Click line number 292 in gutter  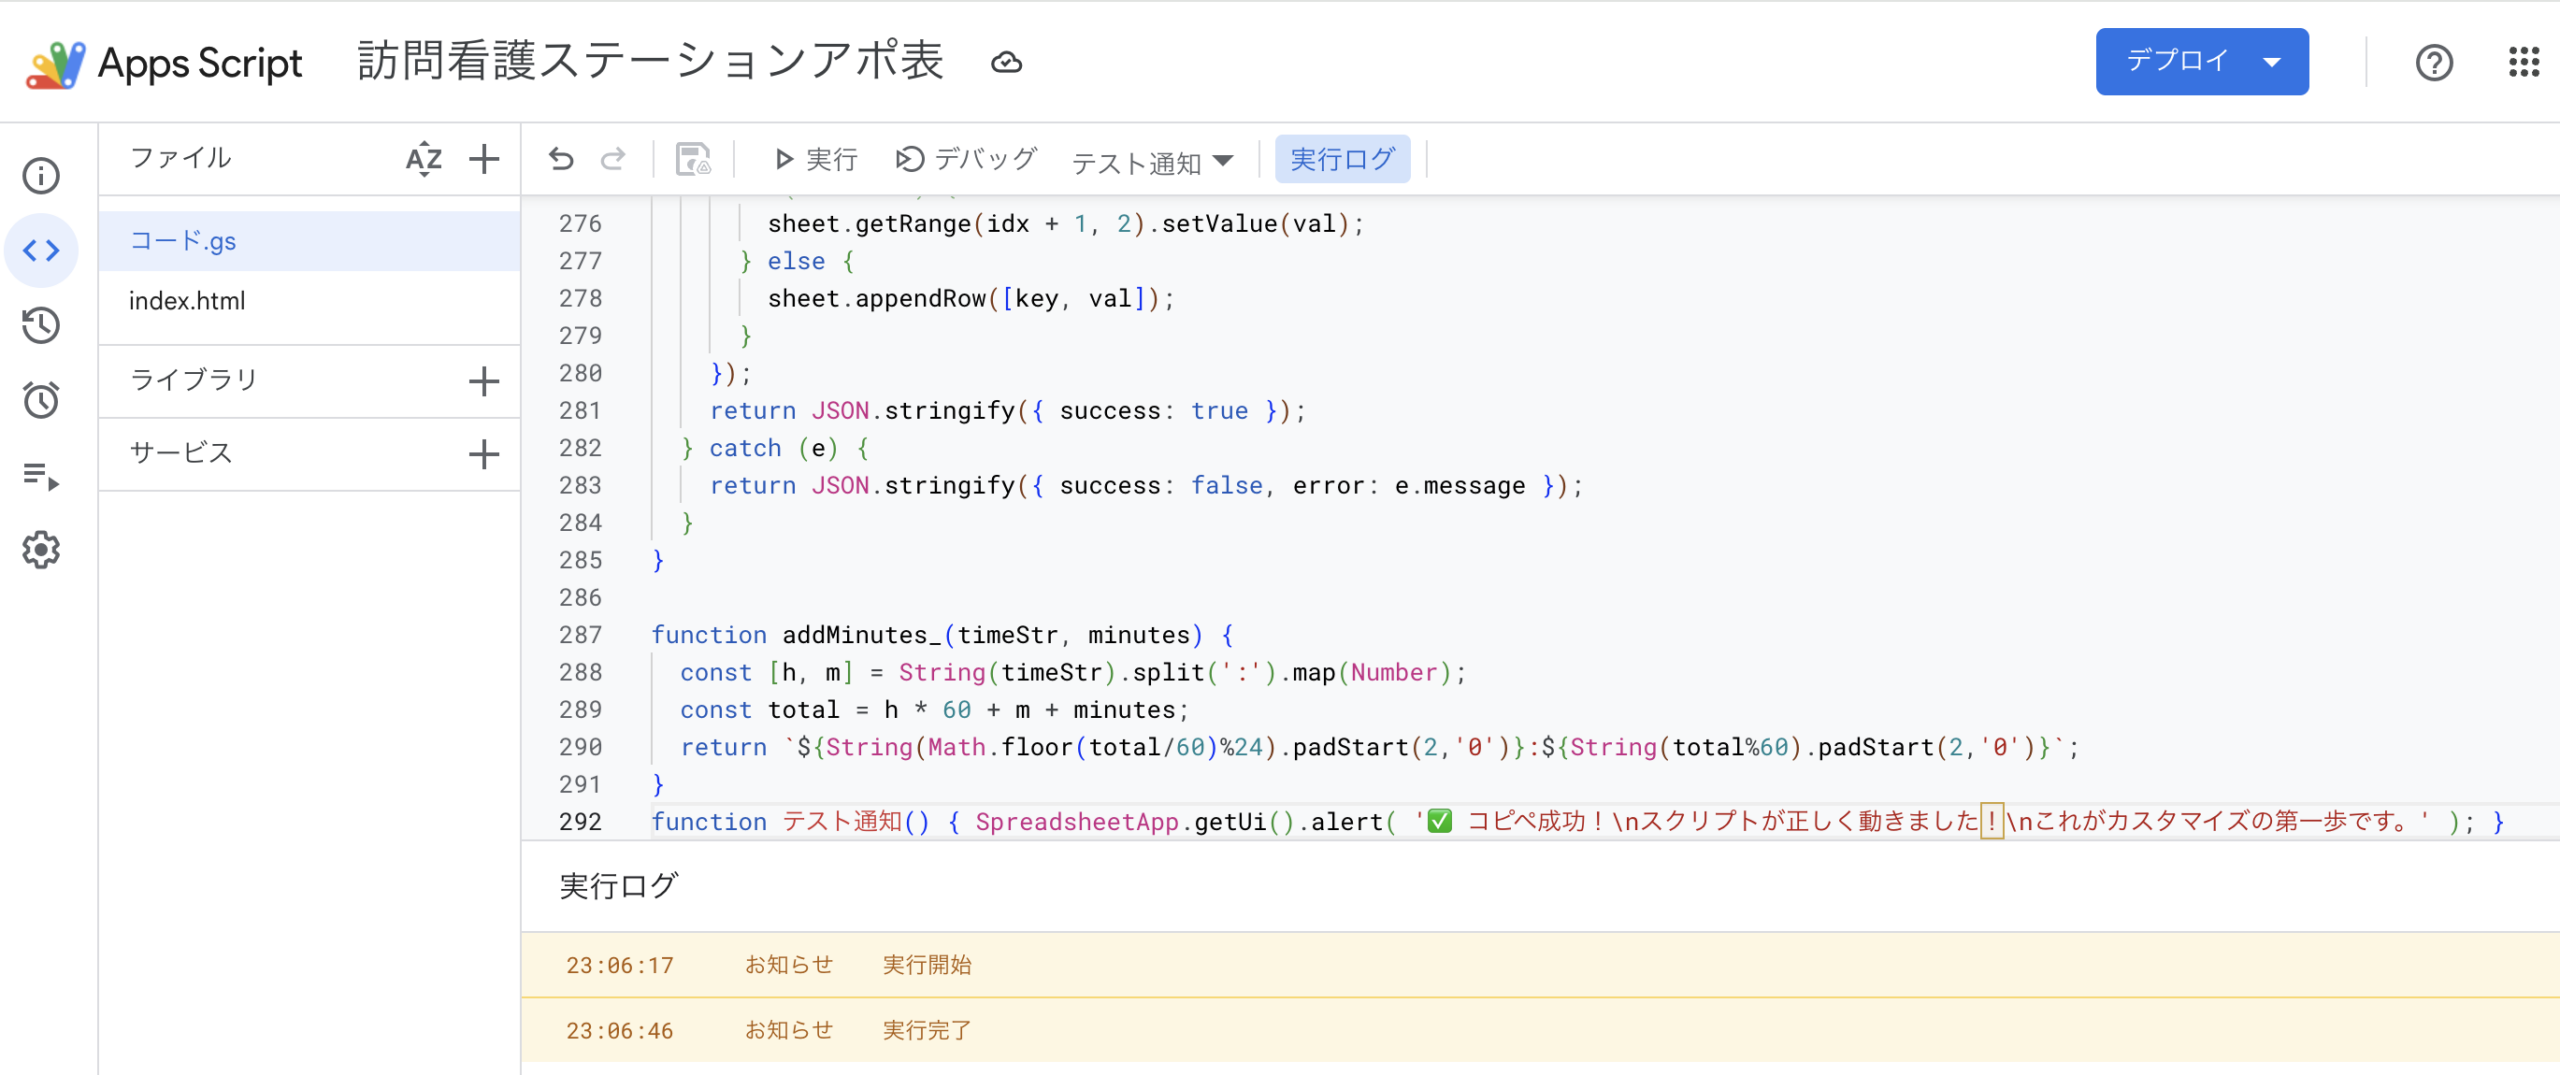pos(581,822)
